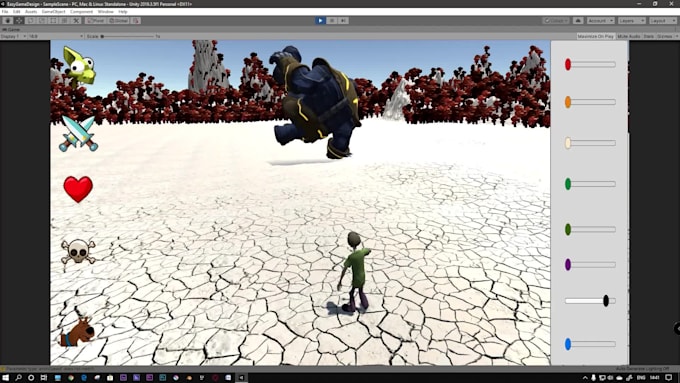680x383 pixels.
Task: Click the red-handled slider
Action: (x=590, y=65)
